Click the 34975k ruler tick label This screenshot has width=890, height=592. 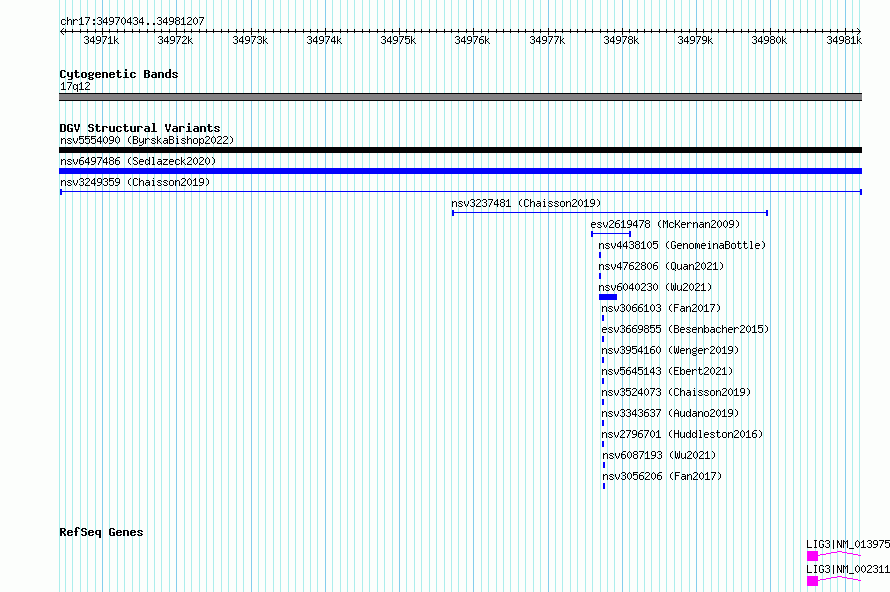(x=398, y=40)
